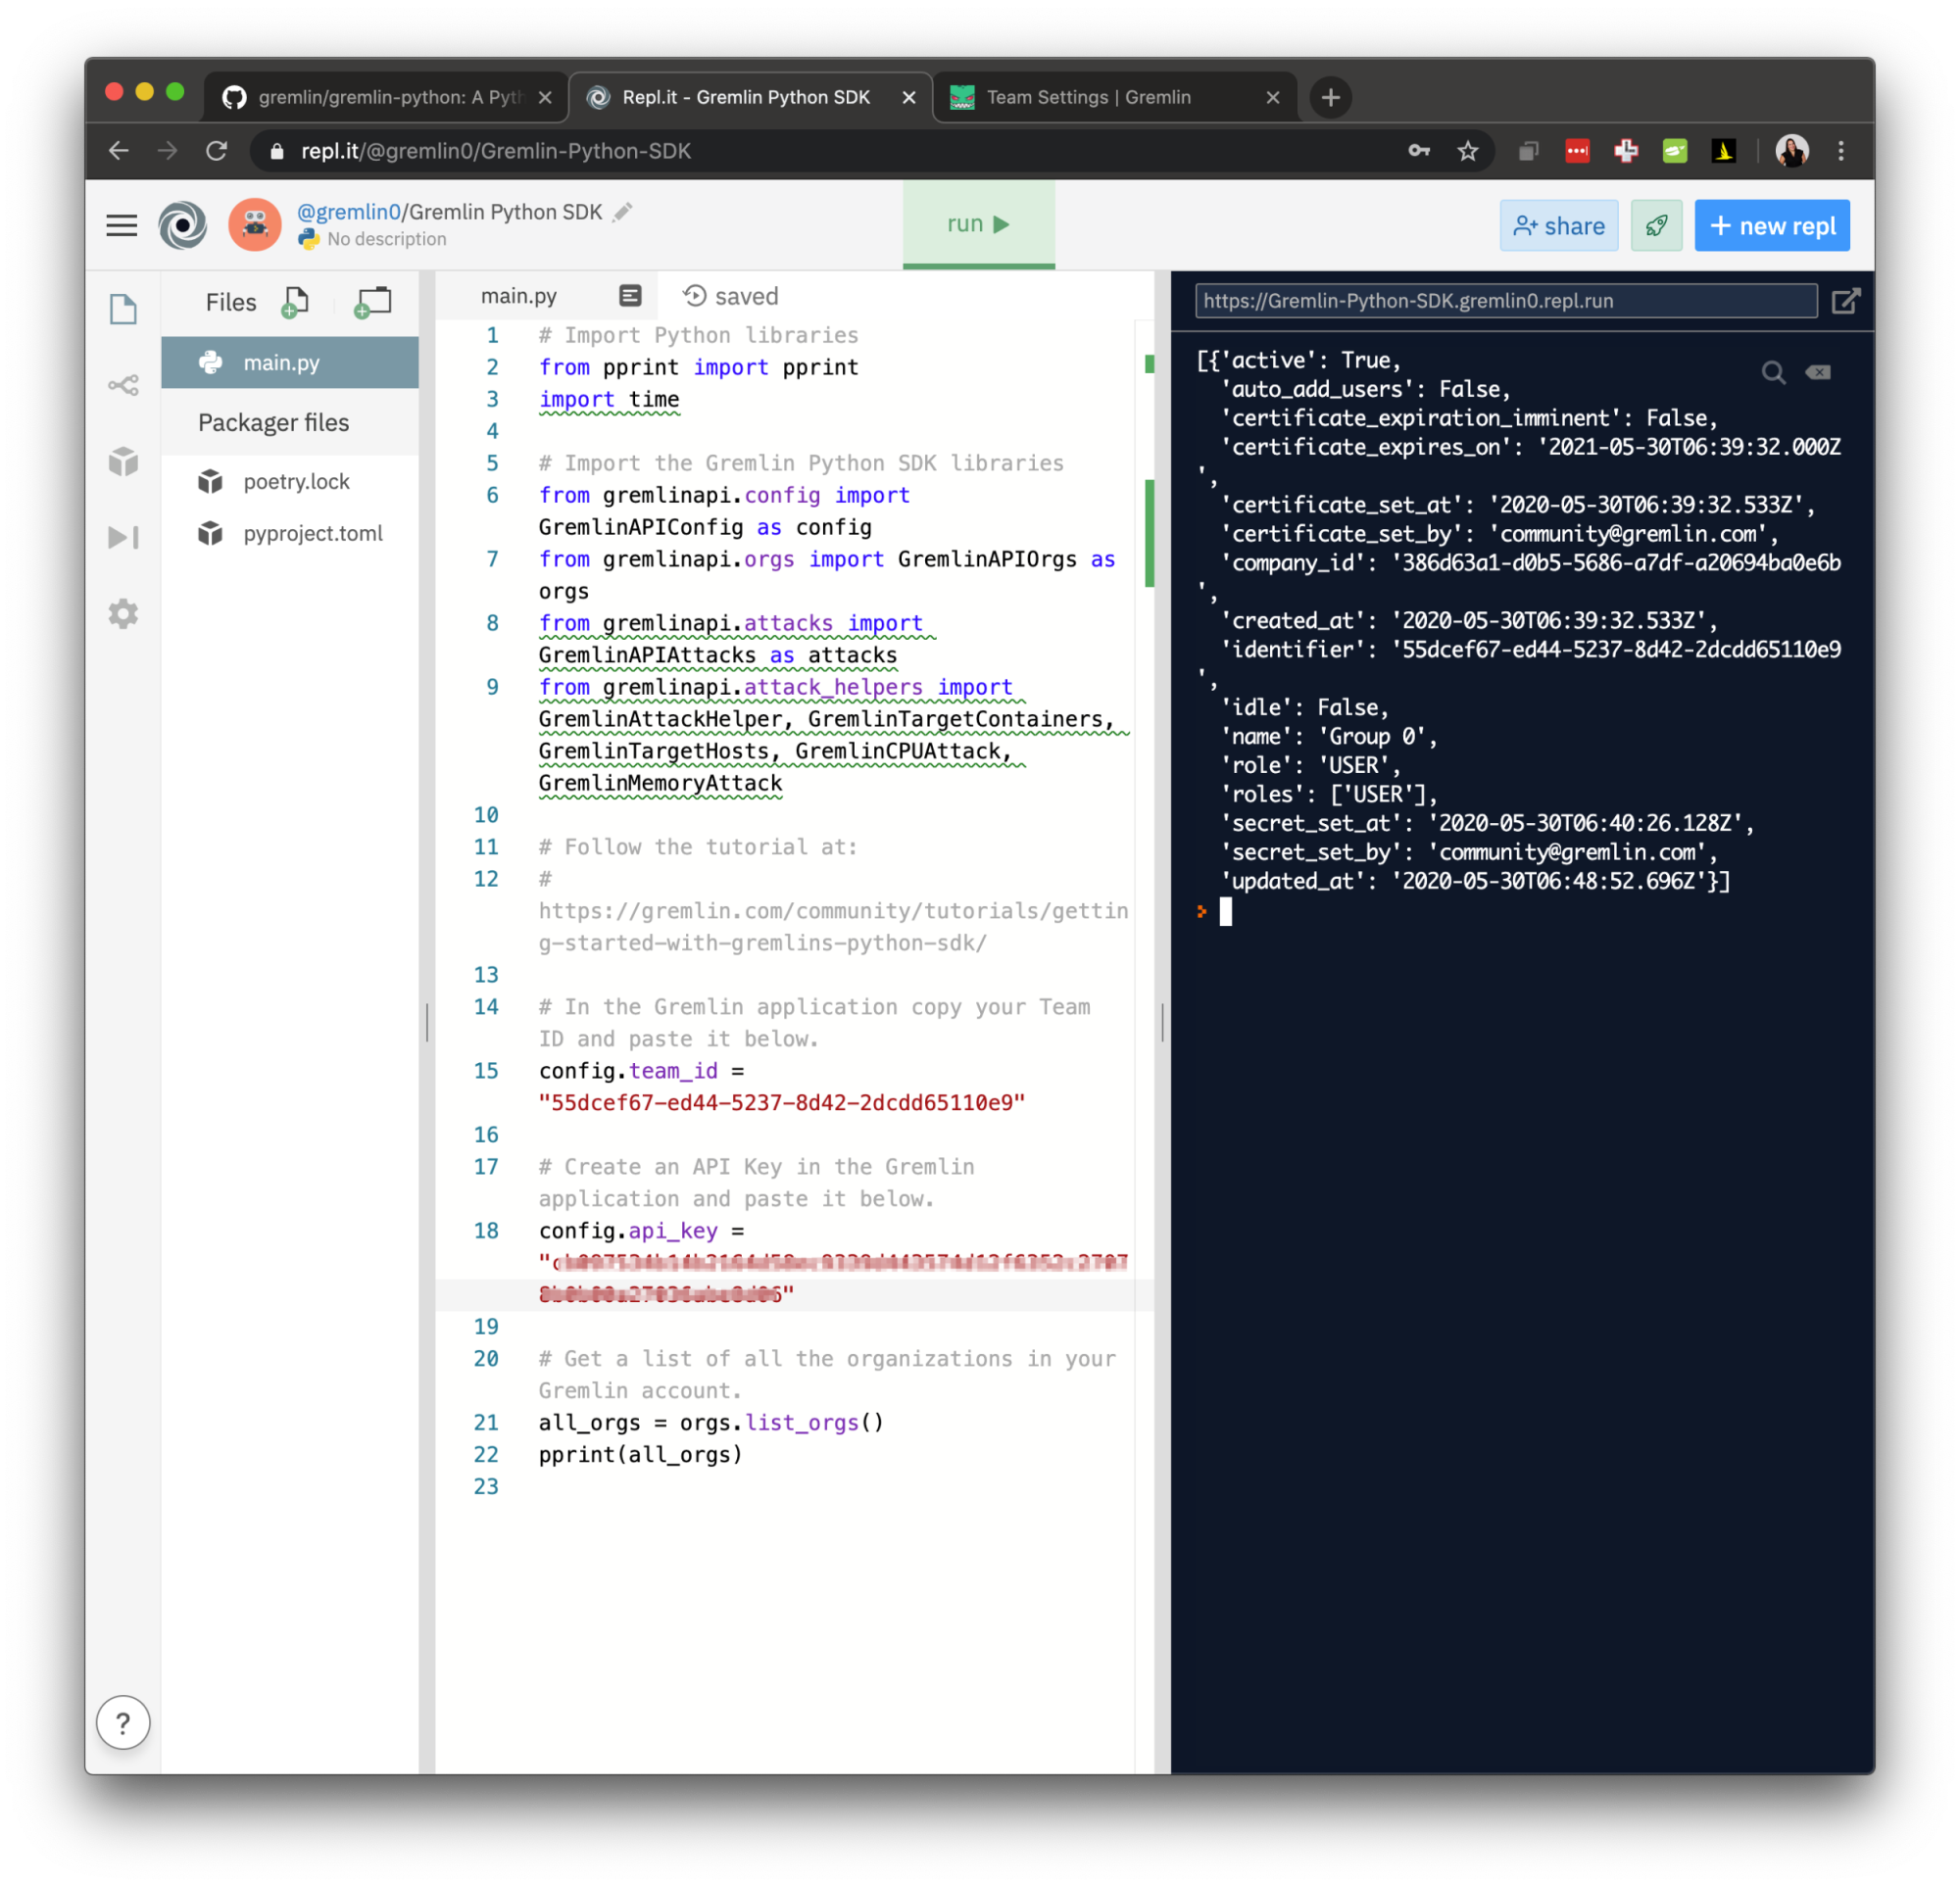Open file options on the main.py tab
The width and height of the screenshot is (1960, 1887).
[x=629, y=295]
